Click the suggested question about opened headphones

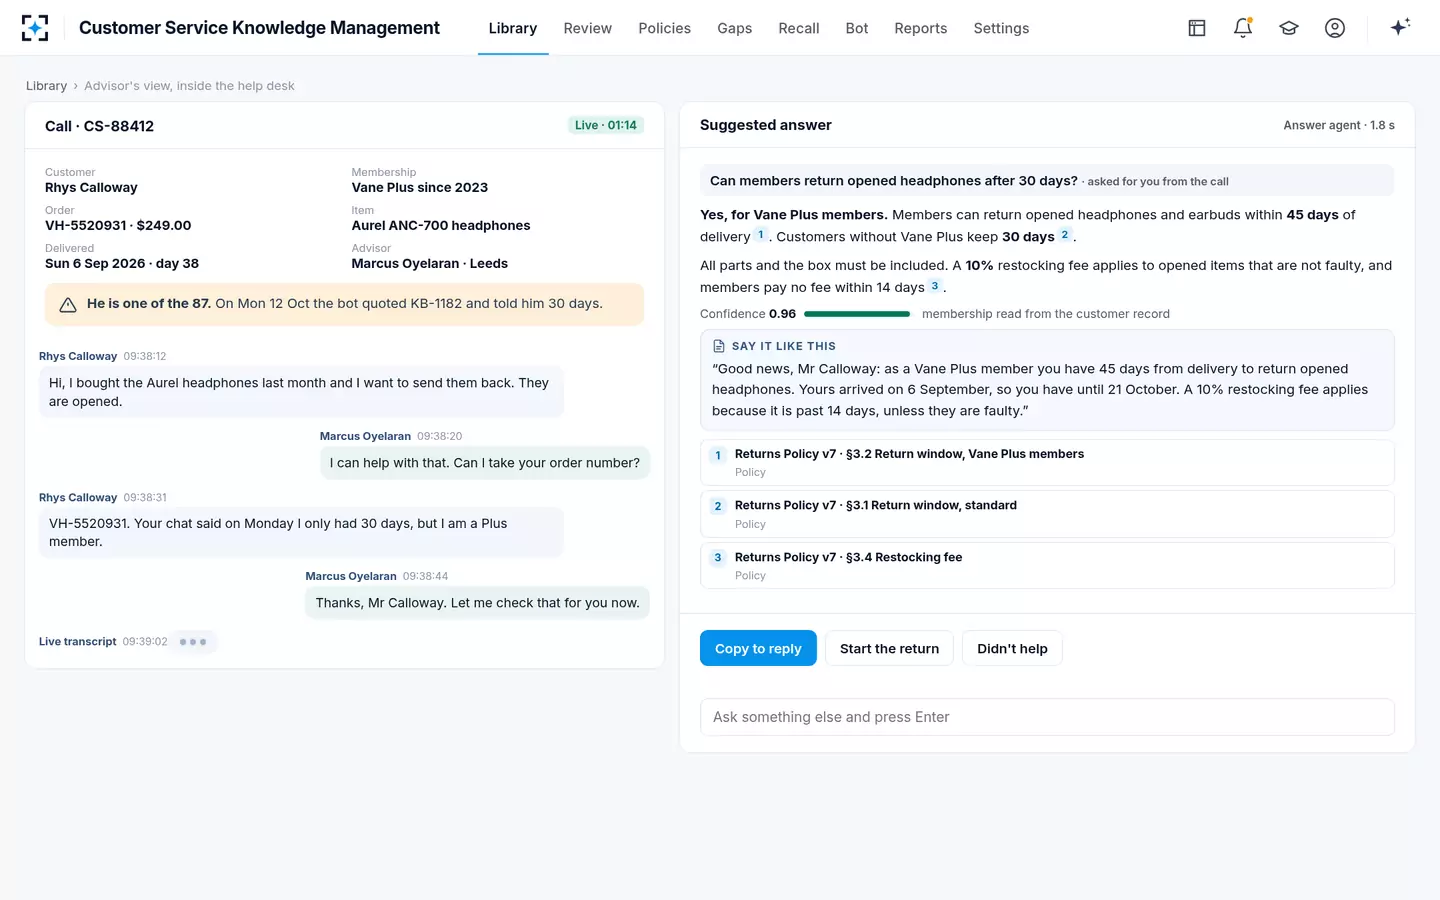click(1047, 181)
